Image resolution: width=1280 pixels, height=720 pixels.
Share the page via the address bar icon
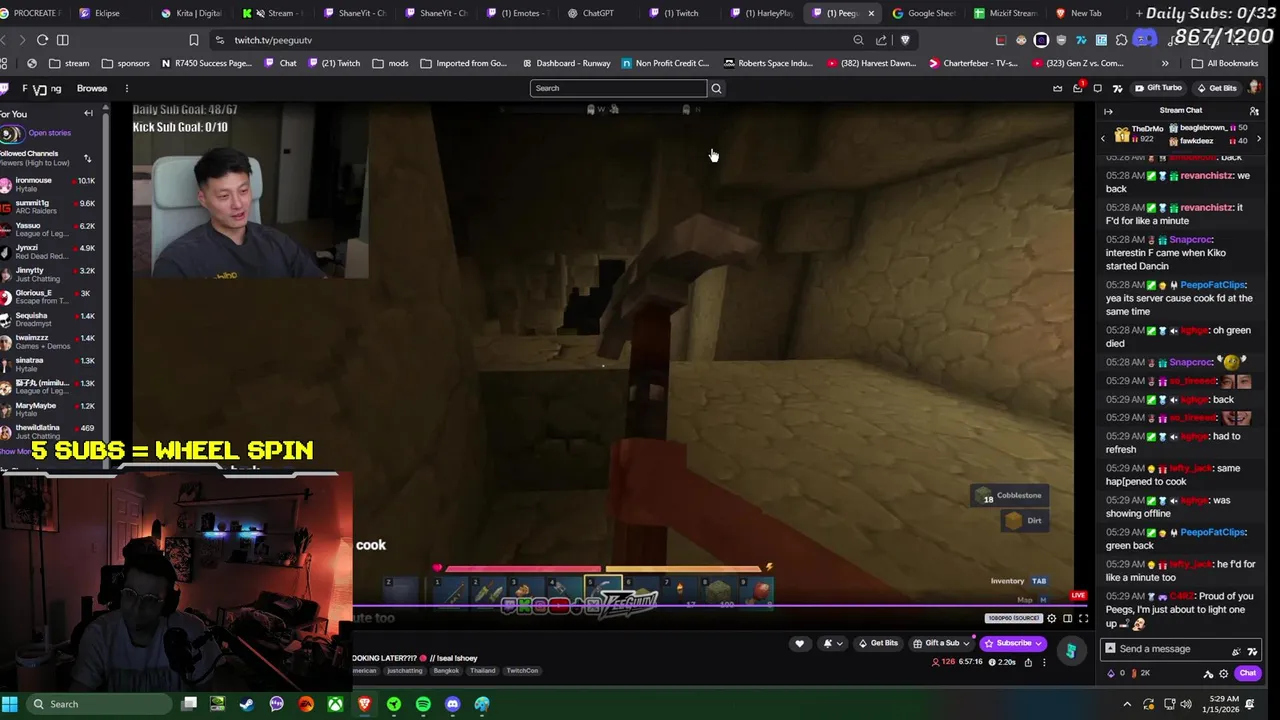[881, 40]
